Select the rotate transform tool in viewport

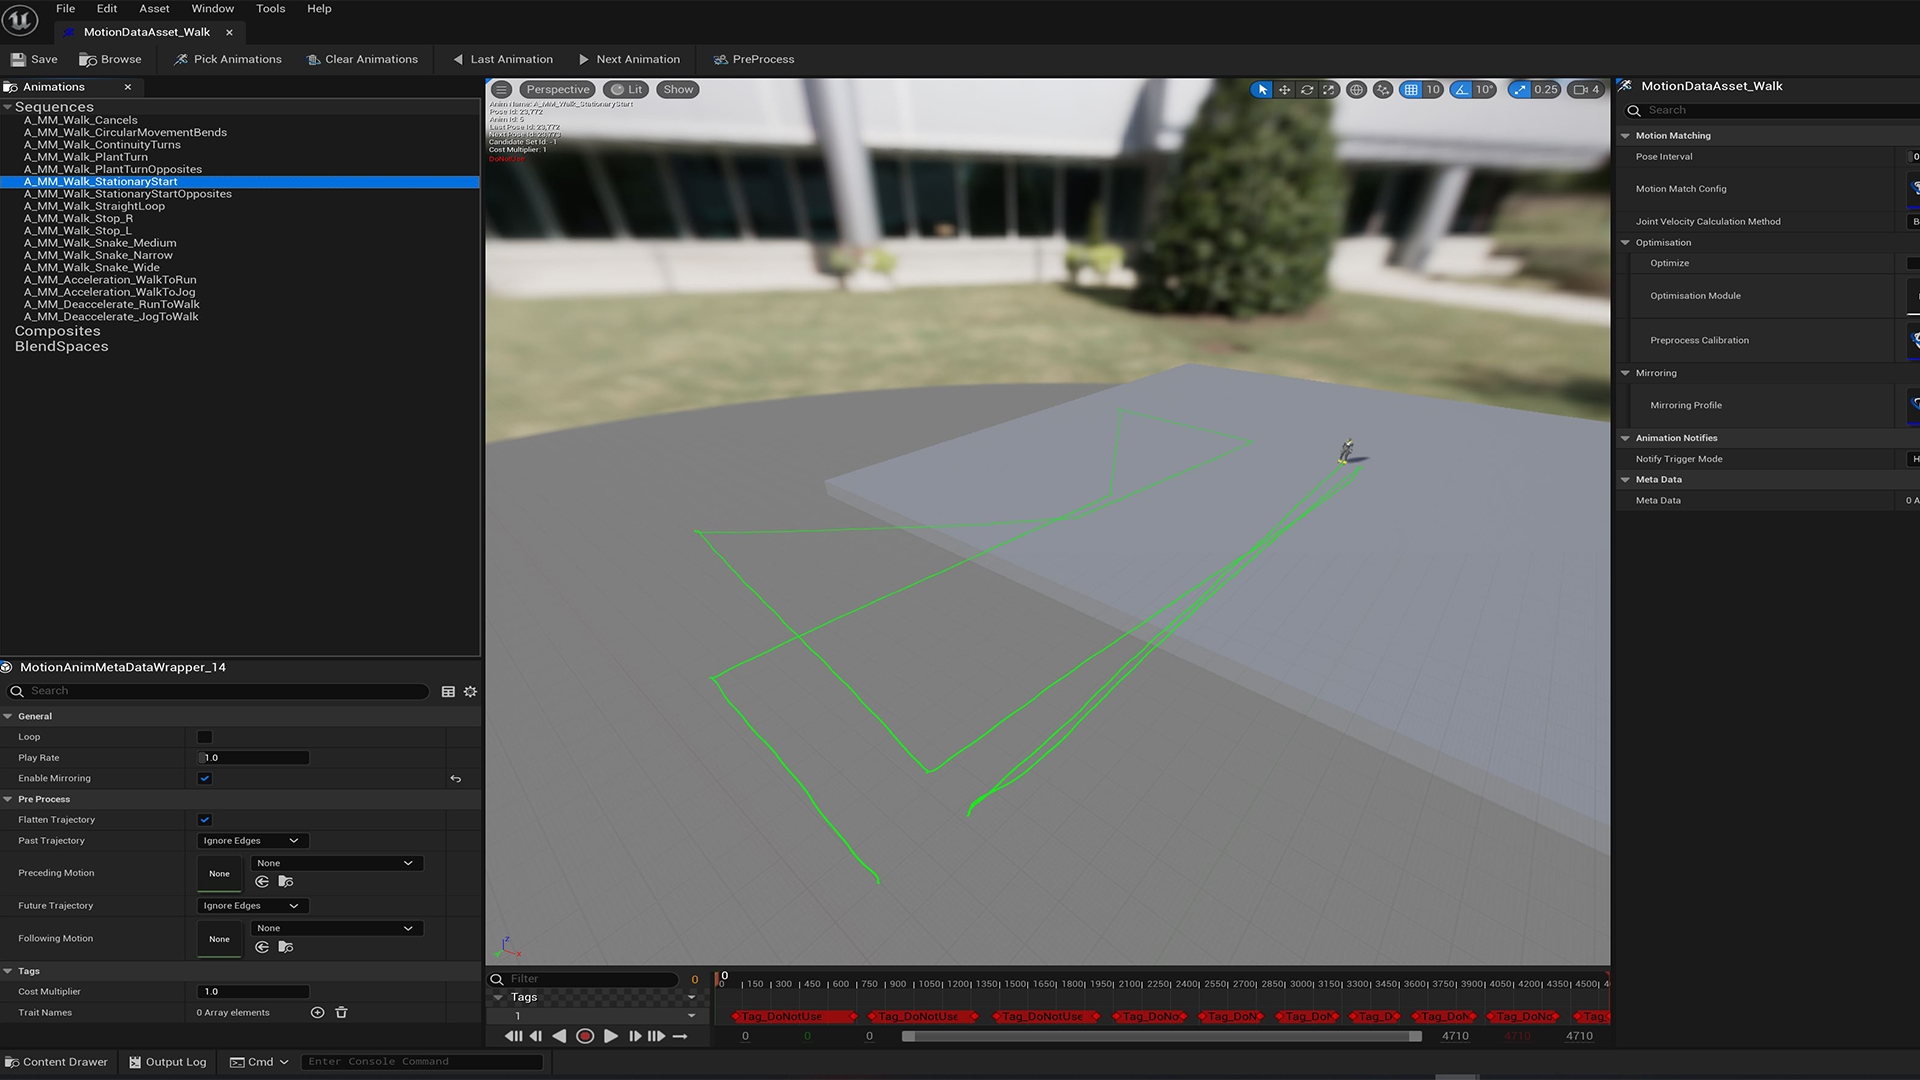(x=1307, y=90)
